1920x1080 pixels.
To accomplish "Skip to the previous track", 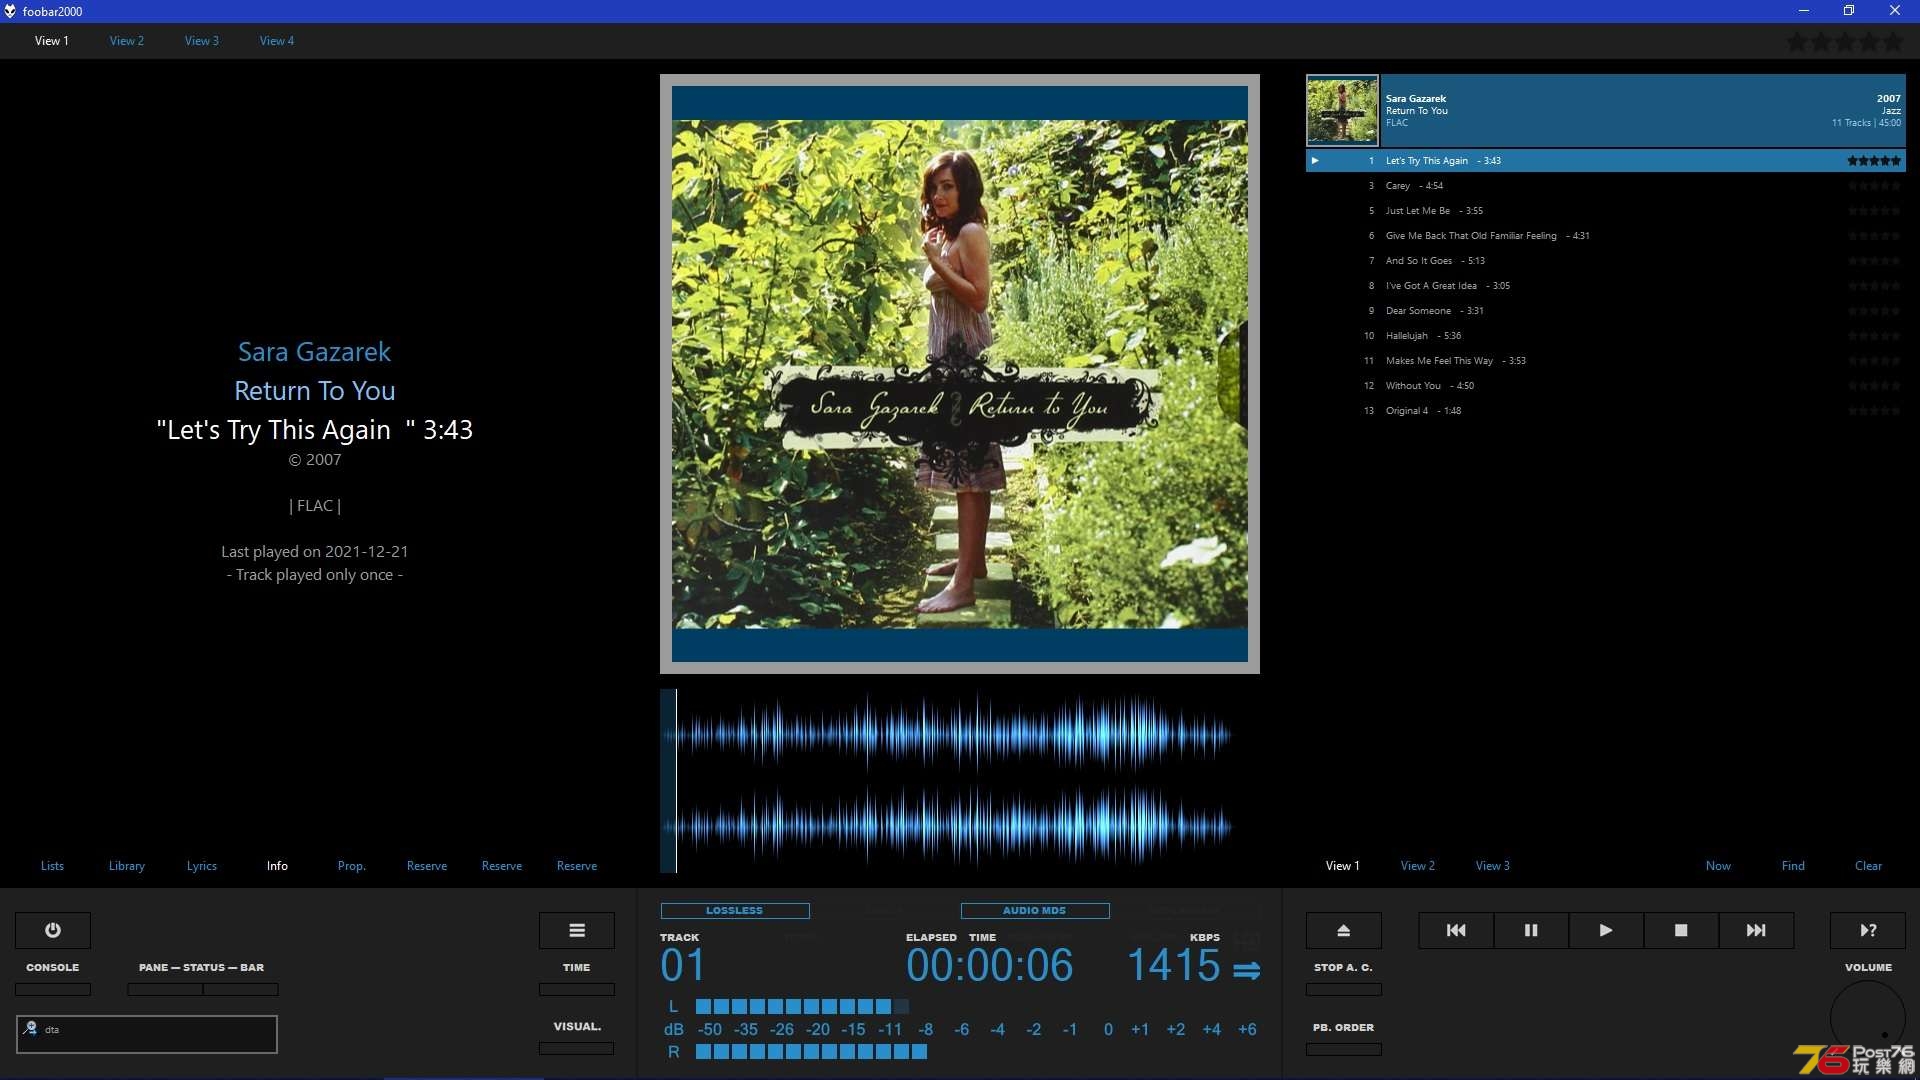I will point(1456,930).
